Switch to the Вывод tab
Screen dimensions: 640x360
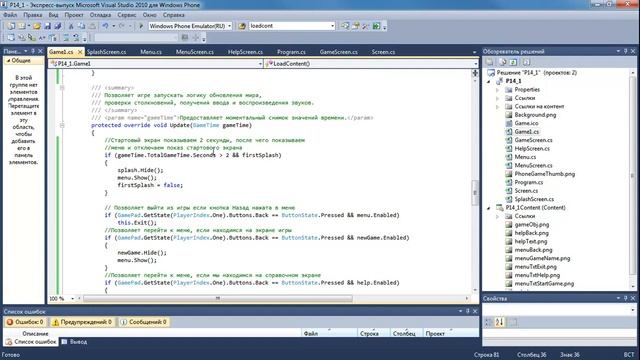(x=75, y=342)
